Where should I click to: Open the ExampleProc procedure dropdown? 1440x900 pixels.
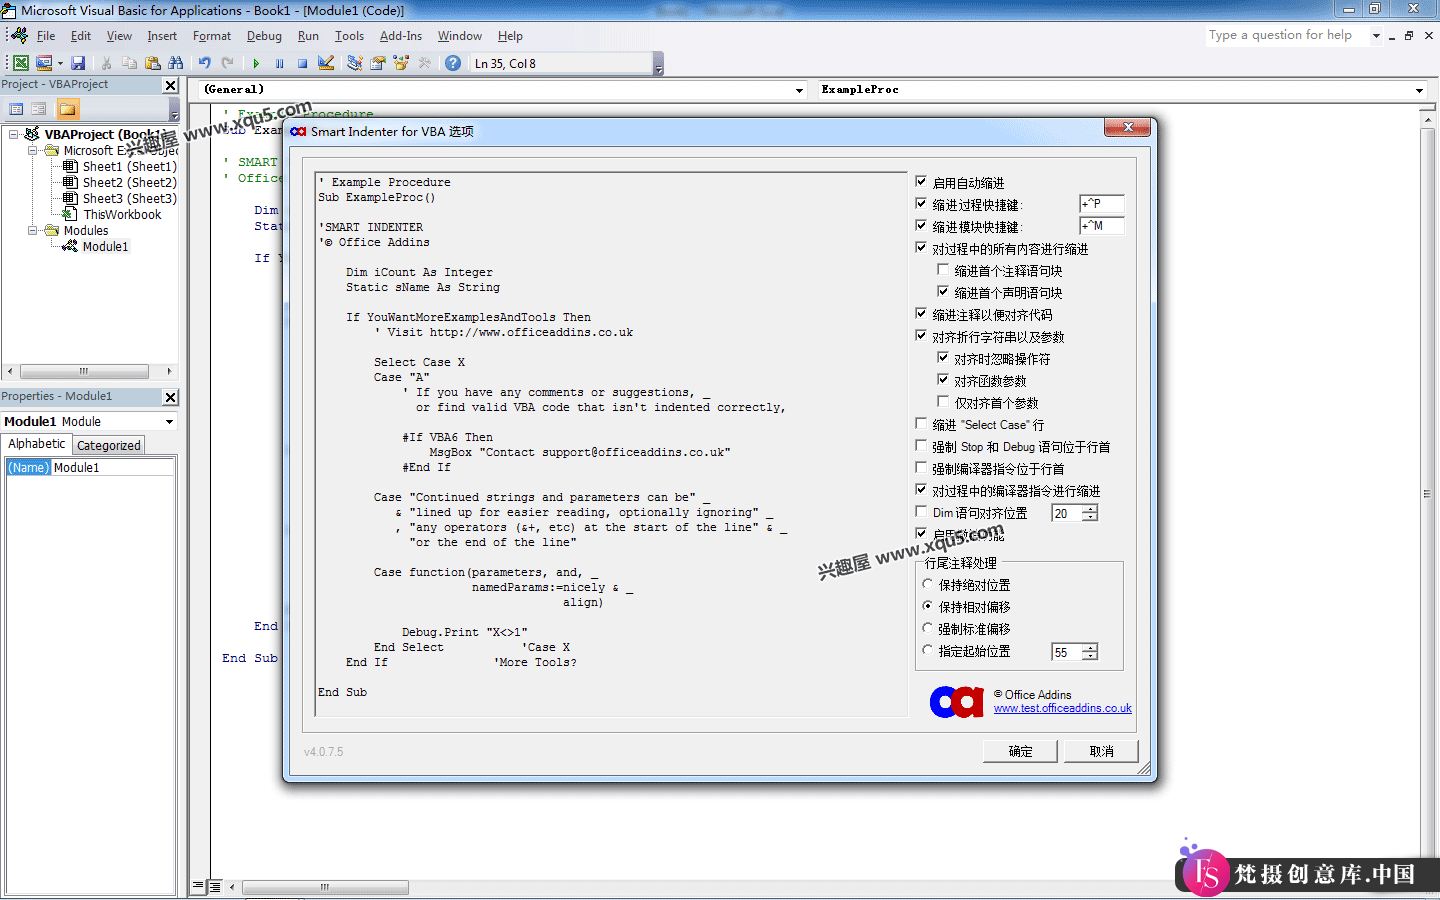1419,90
